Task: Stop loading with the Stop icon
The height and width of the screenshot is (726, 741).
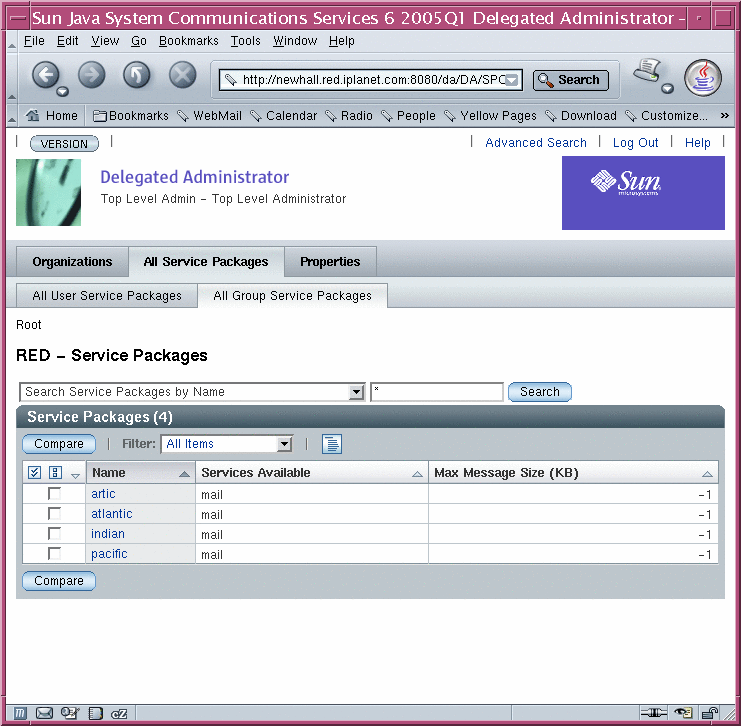Action: click(182, 75)
